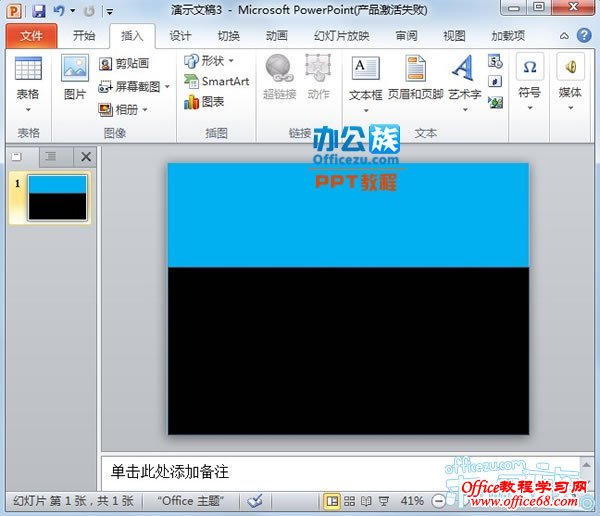Click the zoom out minus button
Image resolution: width=600 pixels, height=516 pixels.
[439, 500]
